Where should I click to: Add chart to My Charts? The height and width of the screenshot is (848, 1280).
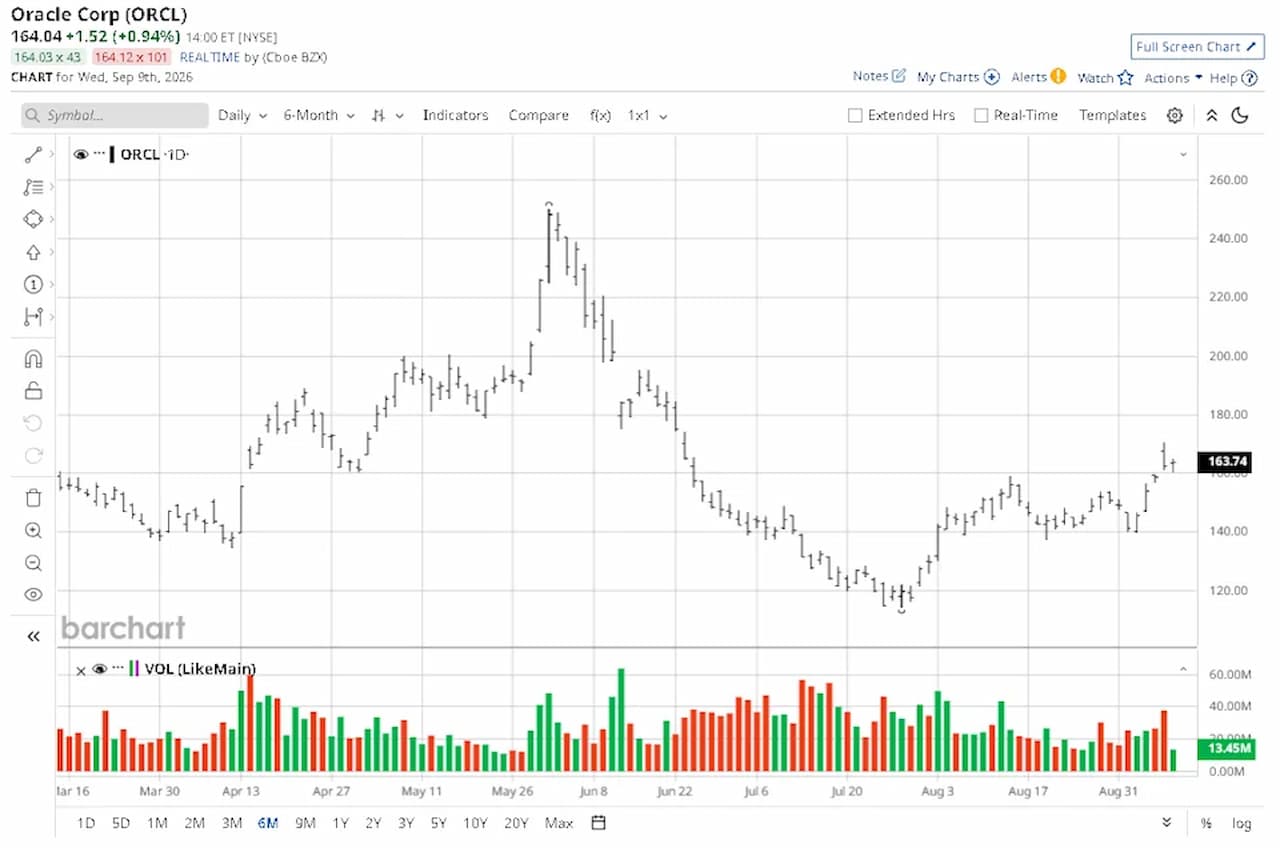pyautogui.click(x=958, y=77)
